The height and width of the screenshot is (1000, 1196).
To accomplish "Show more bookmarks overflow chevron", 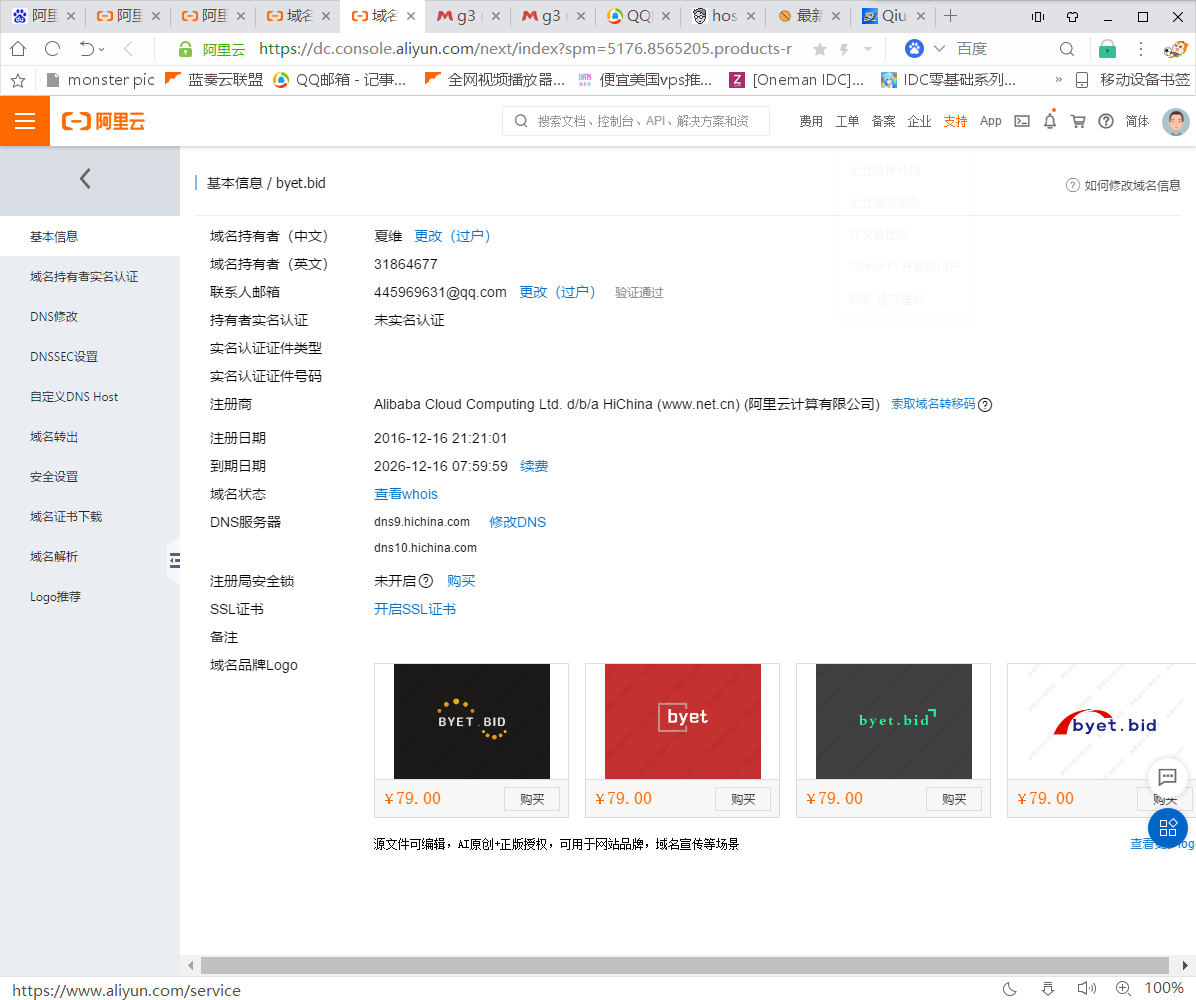I will pos(1058,80).
